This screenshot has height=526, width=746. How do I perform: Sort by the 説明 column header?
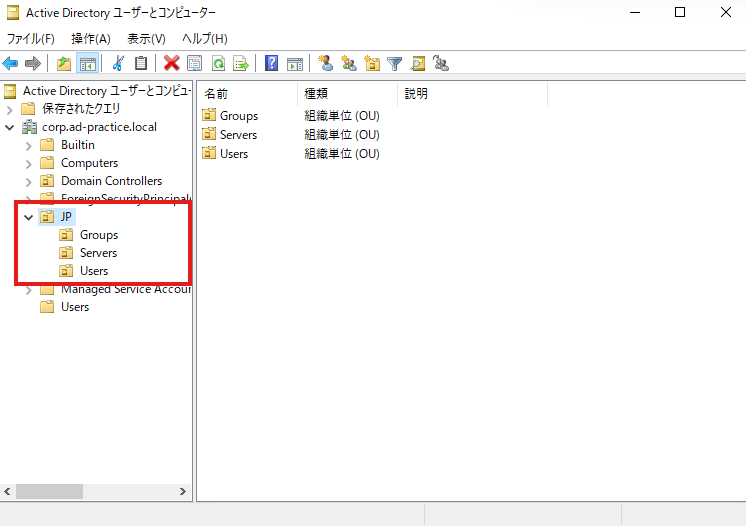pyautogui.click(x=472, y=94)
